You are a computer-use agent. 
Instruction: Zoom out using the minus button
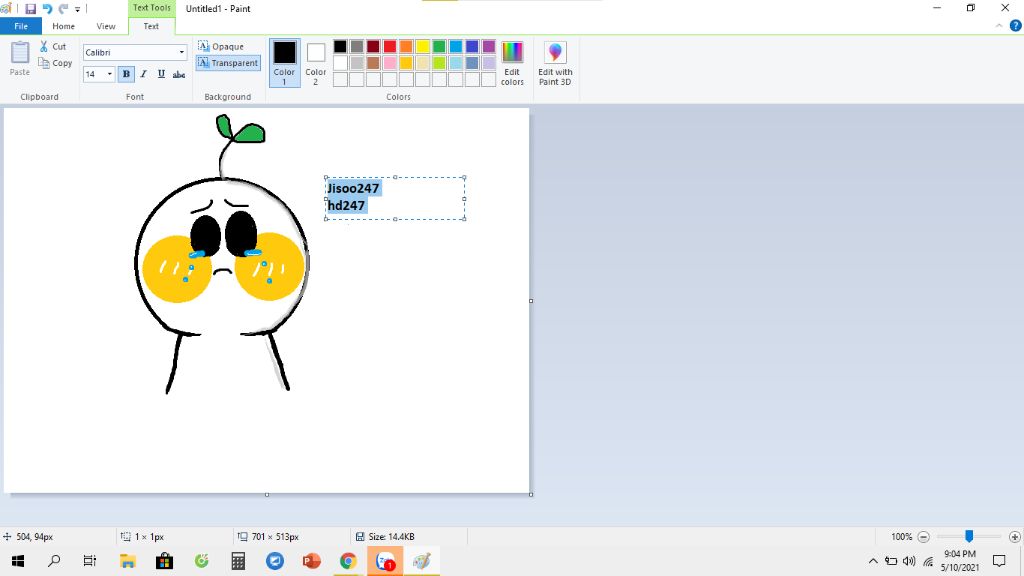(x=923, y=537)
